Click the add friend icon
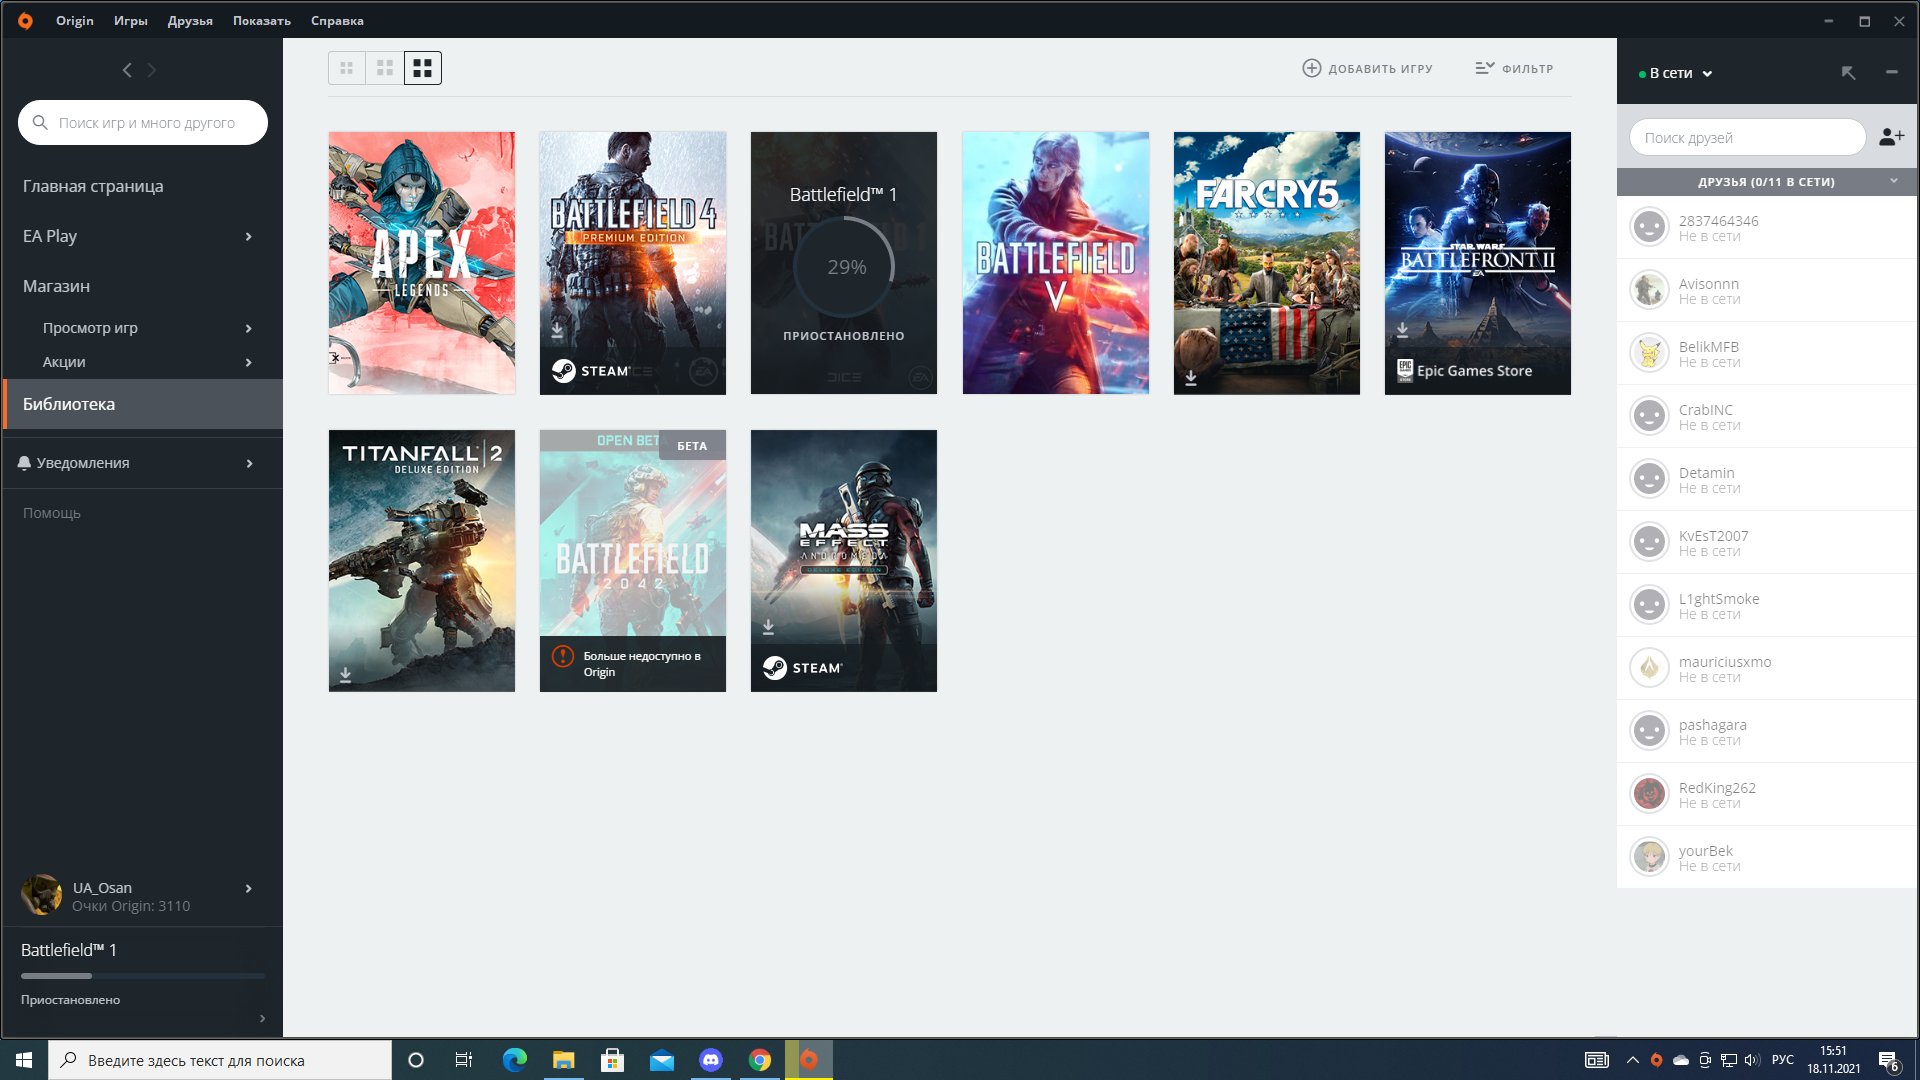Image resolution: width=1920 pixels, height=1080 pixels. coord(1891,137)
